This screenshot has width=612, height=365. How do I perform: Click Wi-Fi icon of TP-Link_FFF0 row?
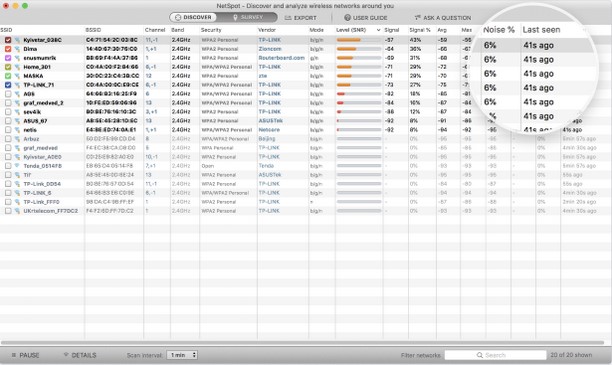tap(17, 202)
